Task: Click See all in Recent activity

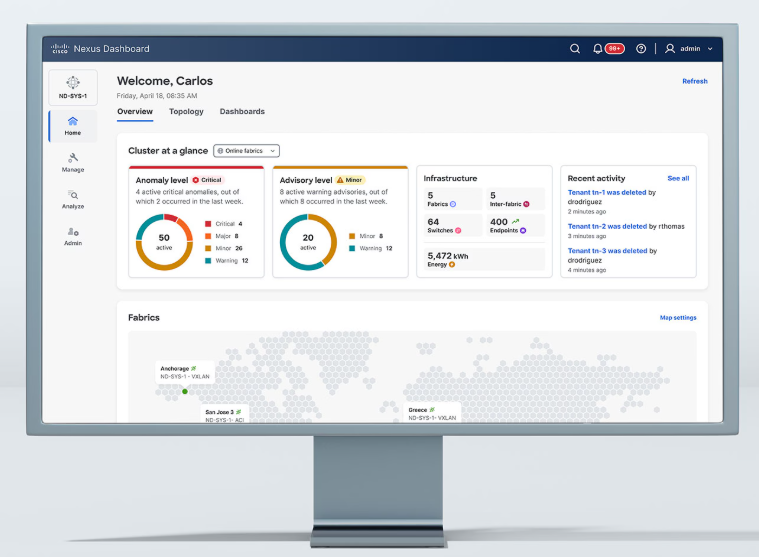Action: click(678, 178)
